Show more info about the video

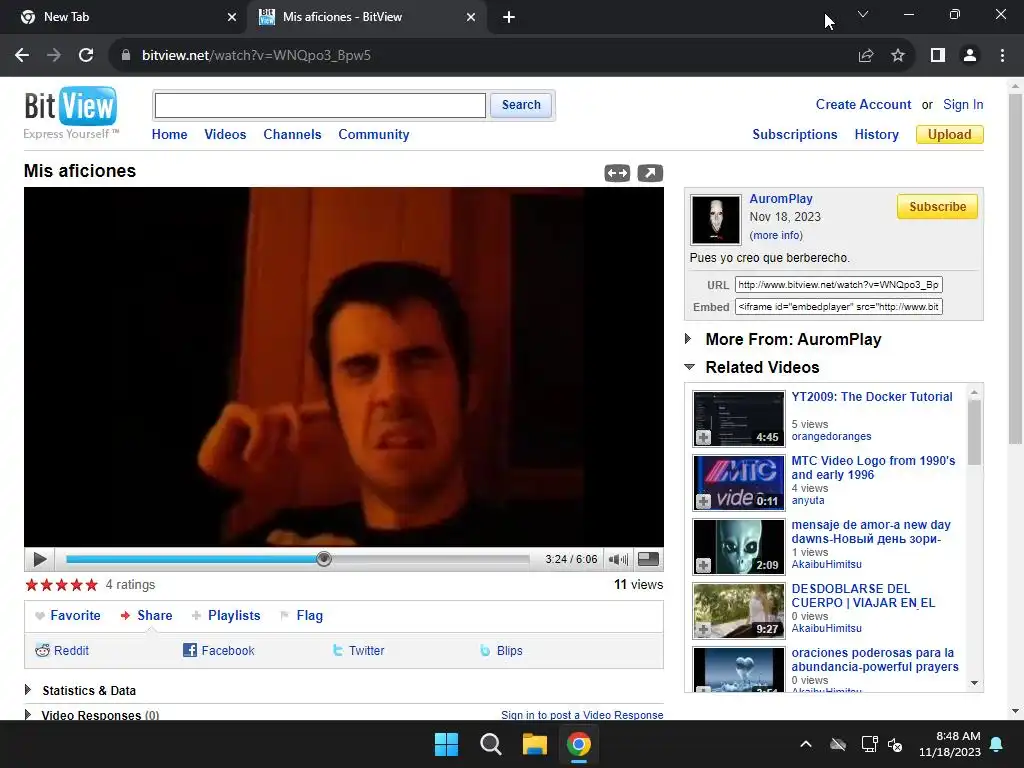pos(776,235)
